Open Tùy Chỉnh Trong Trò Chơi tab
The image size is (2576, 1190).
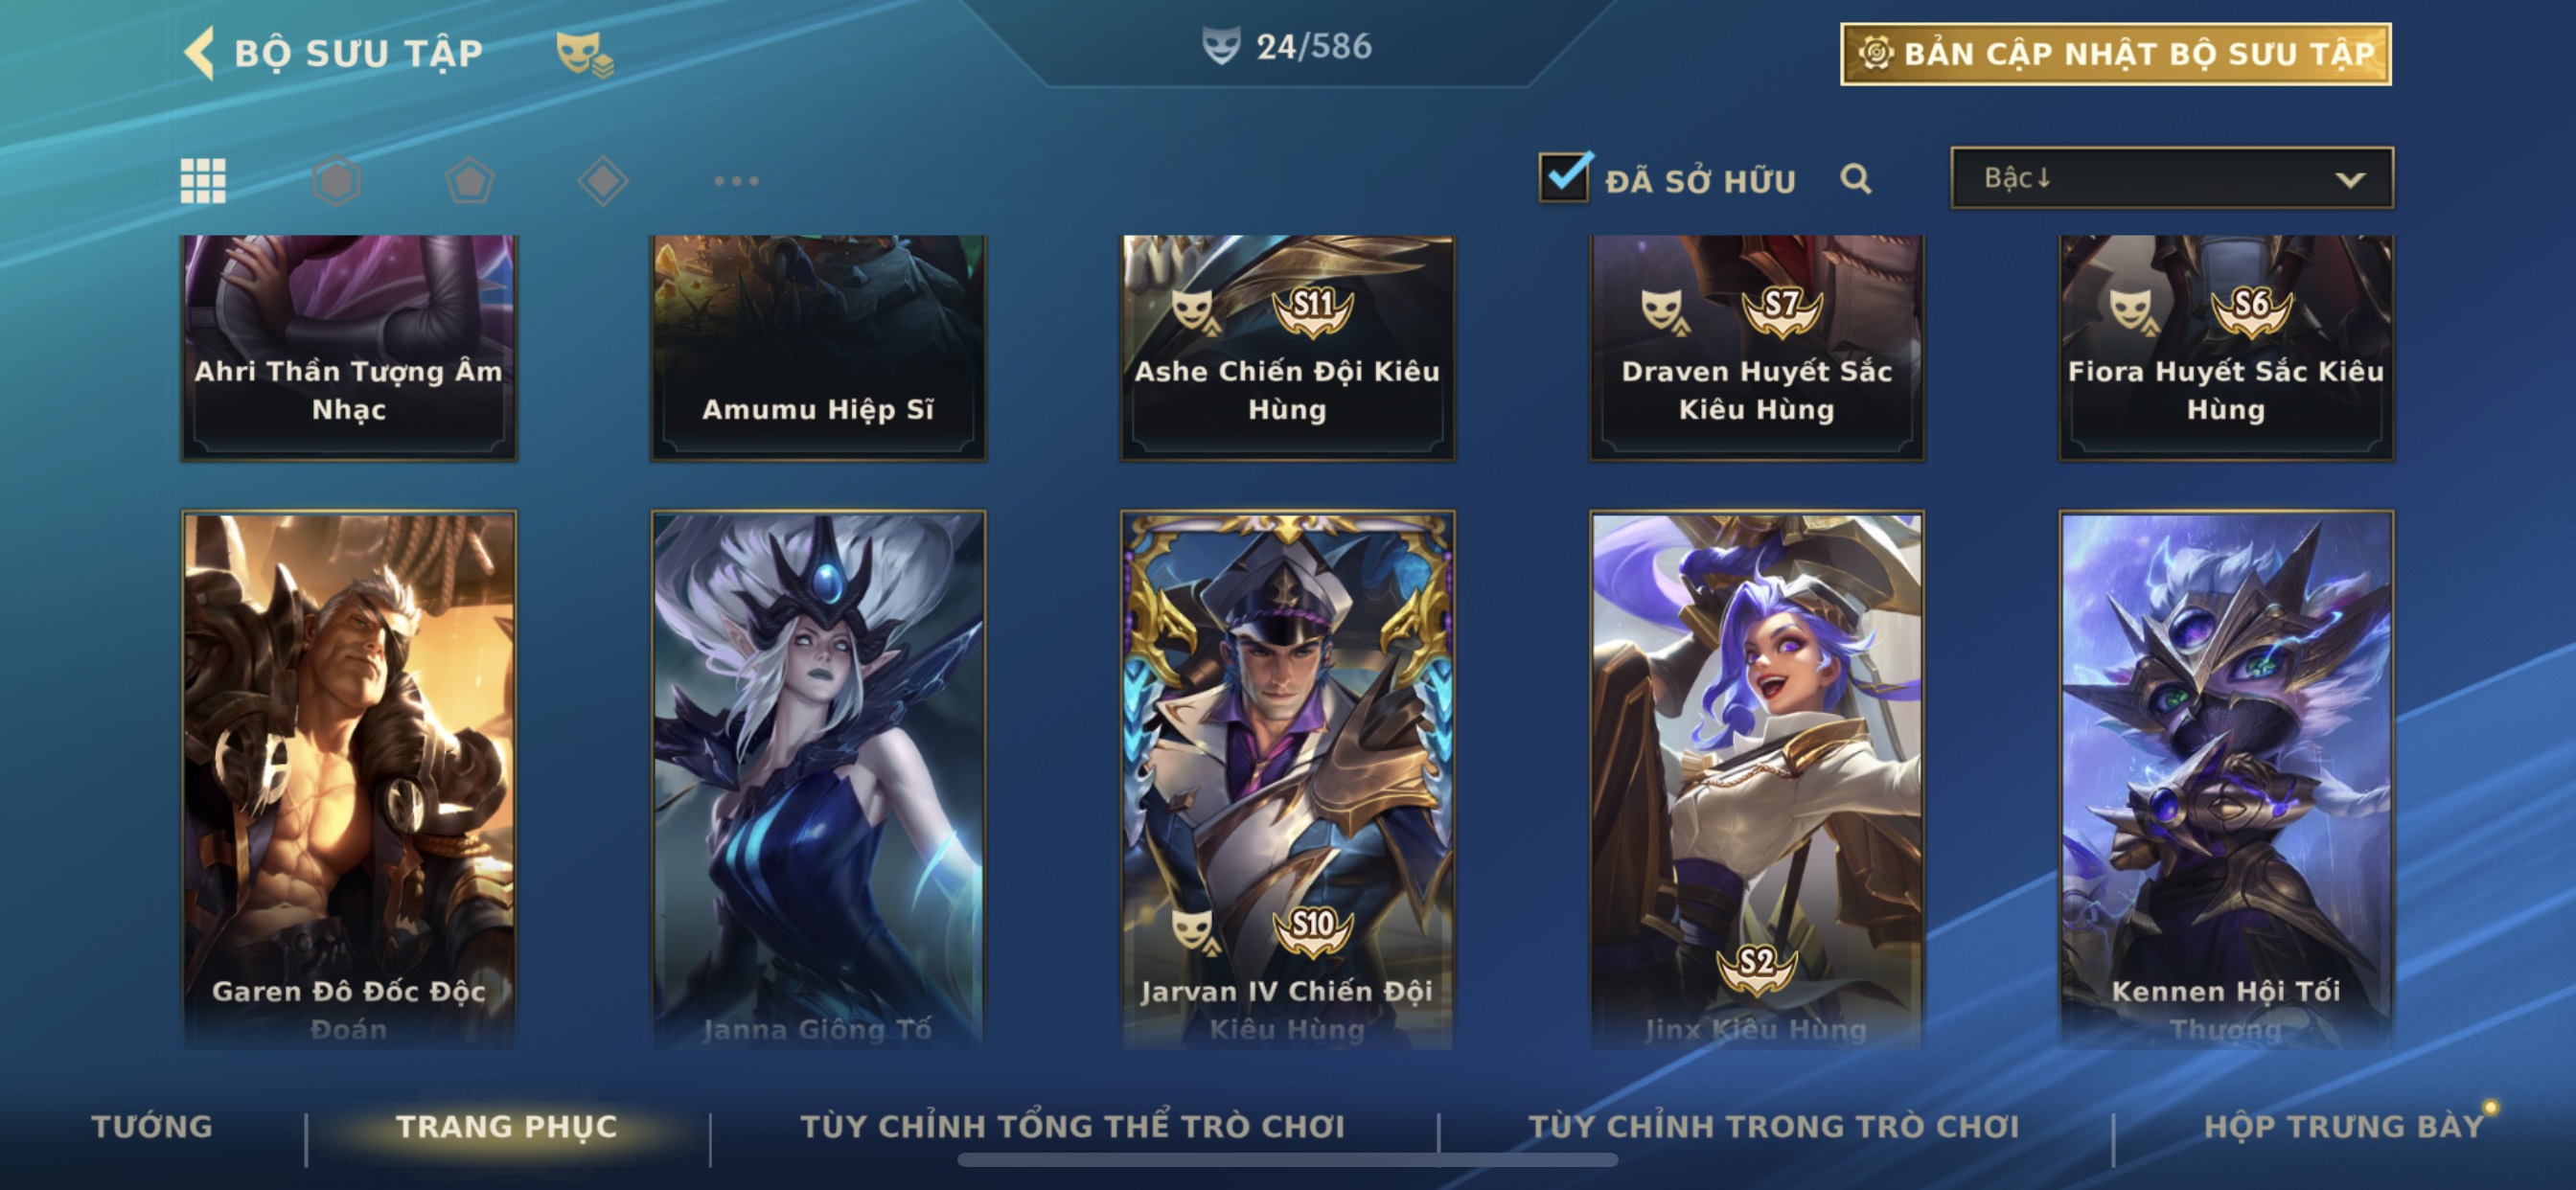[1774, 1126]
